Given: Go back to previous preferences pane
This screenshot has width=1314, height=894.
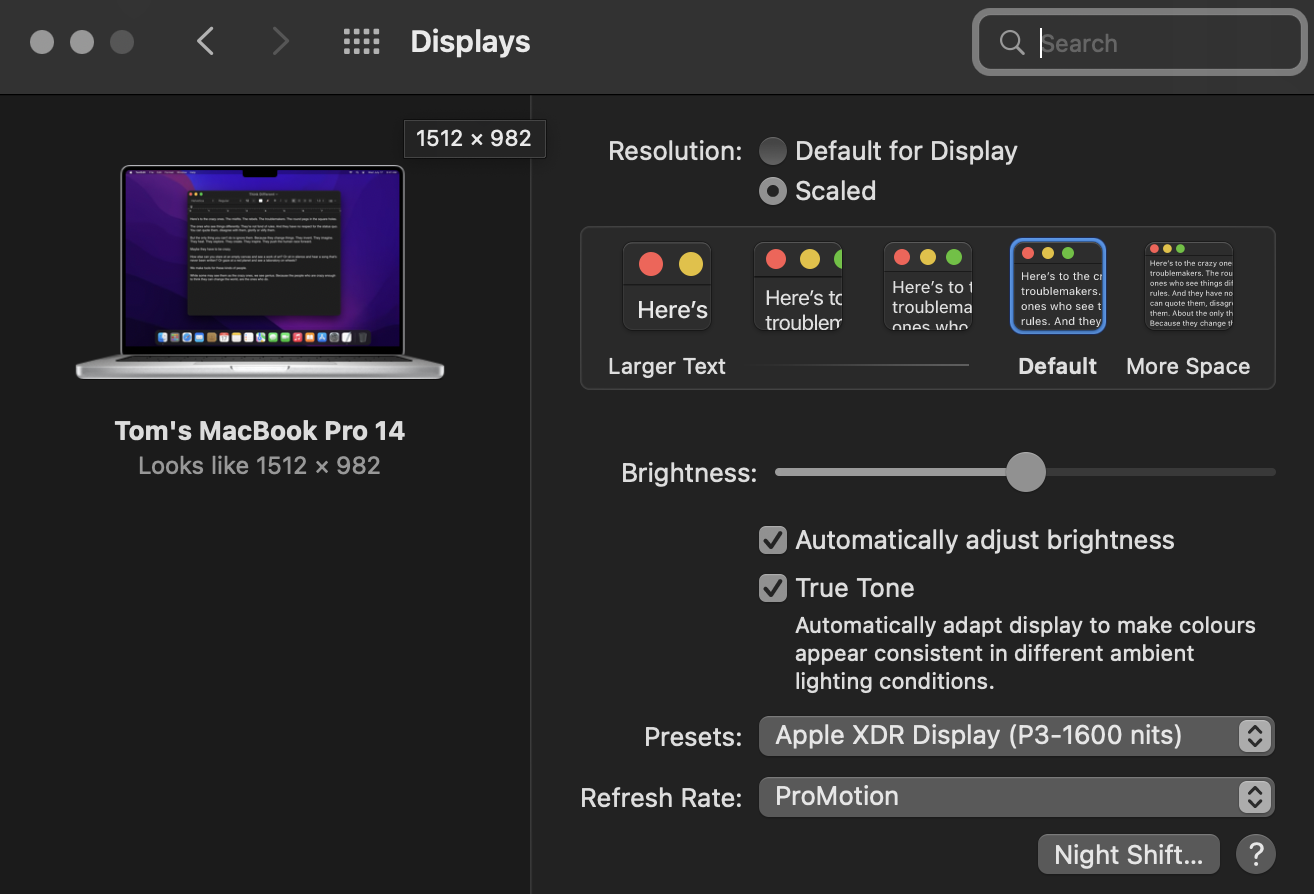Looking at the screenshot, I should point(206,42).
